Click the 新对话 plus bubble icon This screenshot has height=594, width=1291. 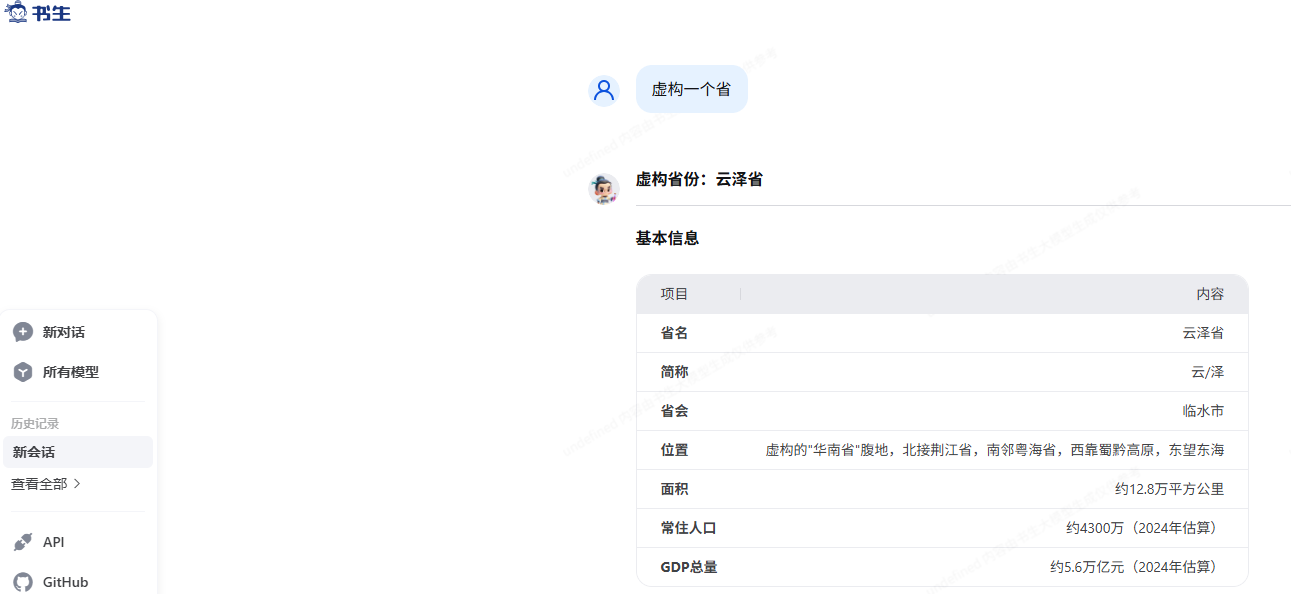(x=23, y=332)
